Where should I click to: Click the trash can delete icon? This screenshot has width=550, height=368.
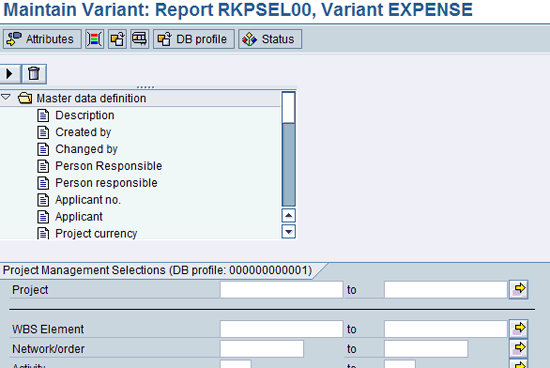click(x=34, y=74)
